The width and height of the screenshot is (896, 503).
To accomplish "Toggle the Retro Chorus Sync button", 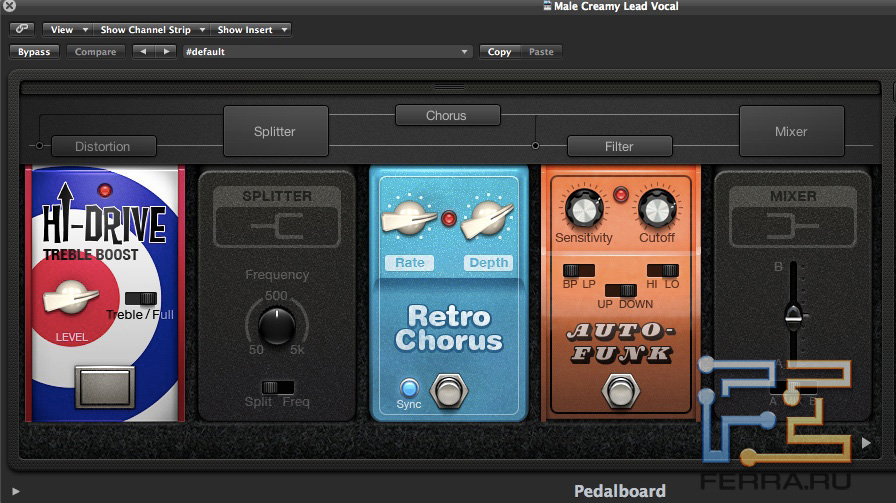I will 408,387.
